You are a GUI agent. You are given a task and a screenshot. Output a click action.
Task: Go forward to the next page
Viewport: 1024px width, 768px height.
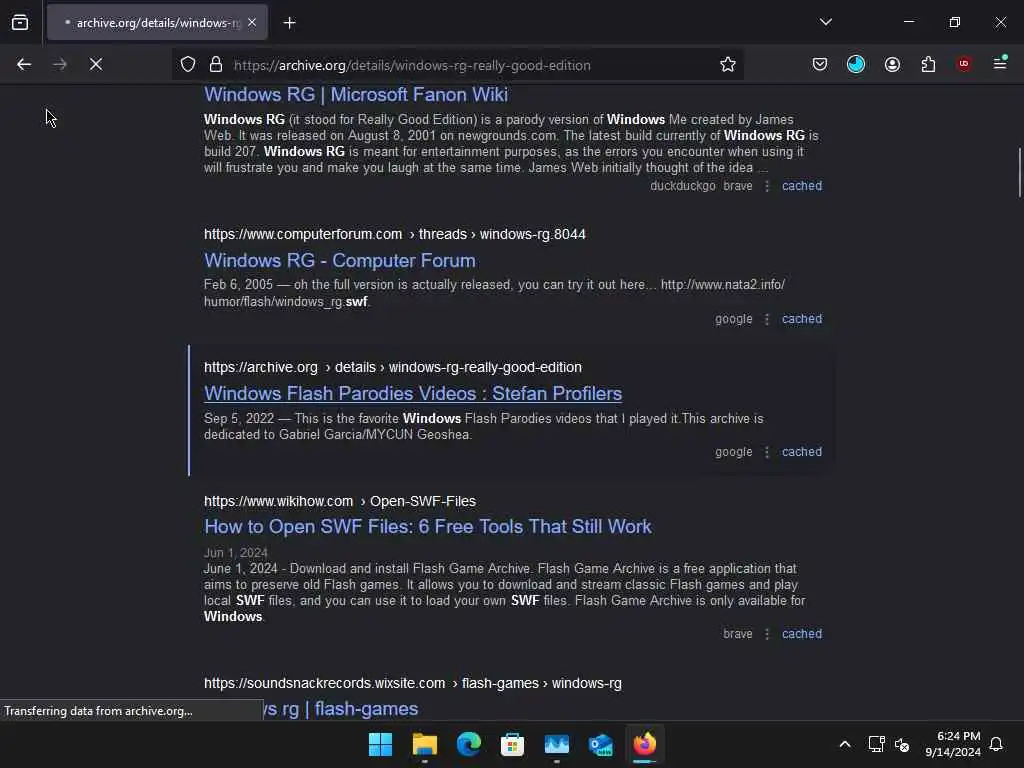pyautogui.click(x=60, y=64)
